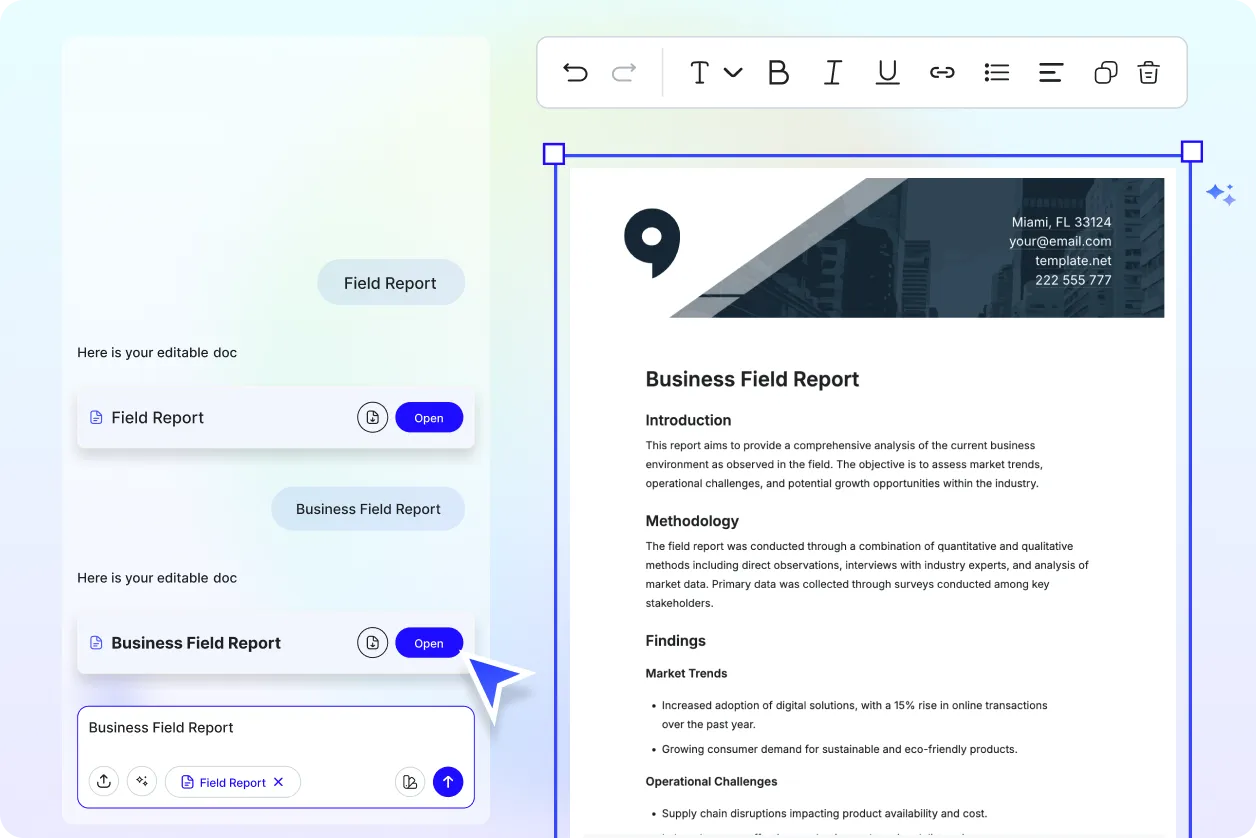Click the Undo icon in the toolbar

(575, 72)
